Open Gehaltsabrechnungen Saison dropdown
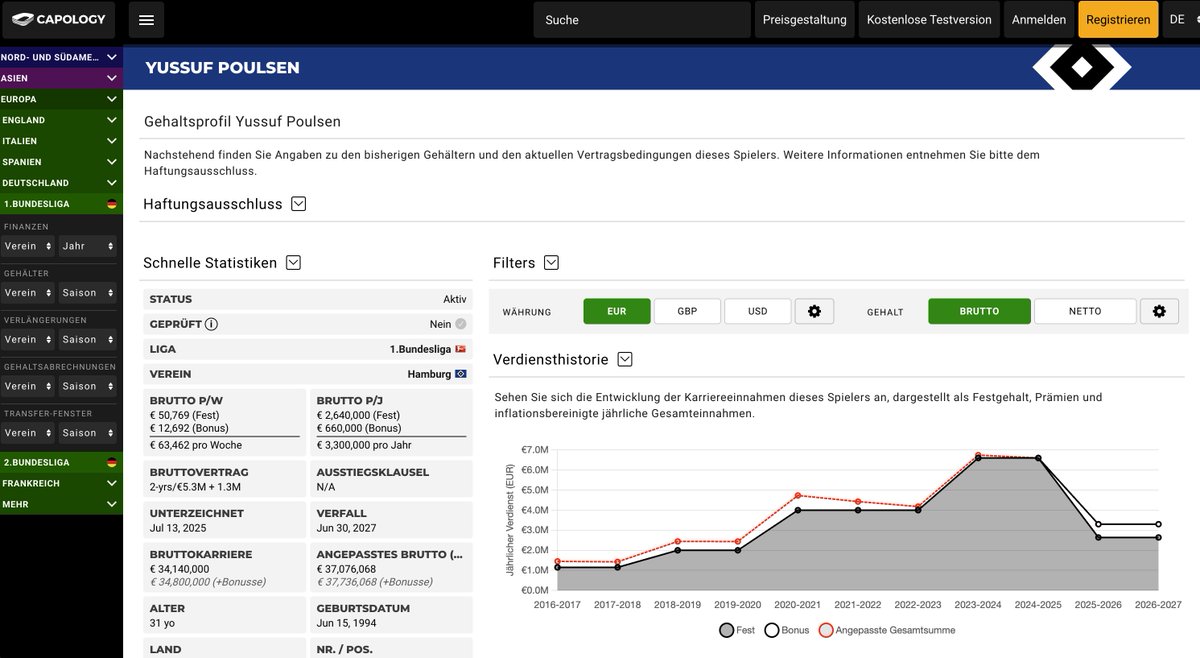 [89, 386]
